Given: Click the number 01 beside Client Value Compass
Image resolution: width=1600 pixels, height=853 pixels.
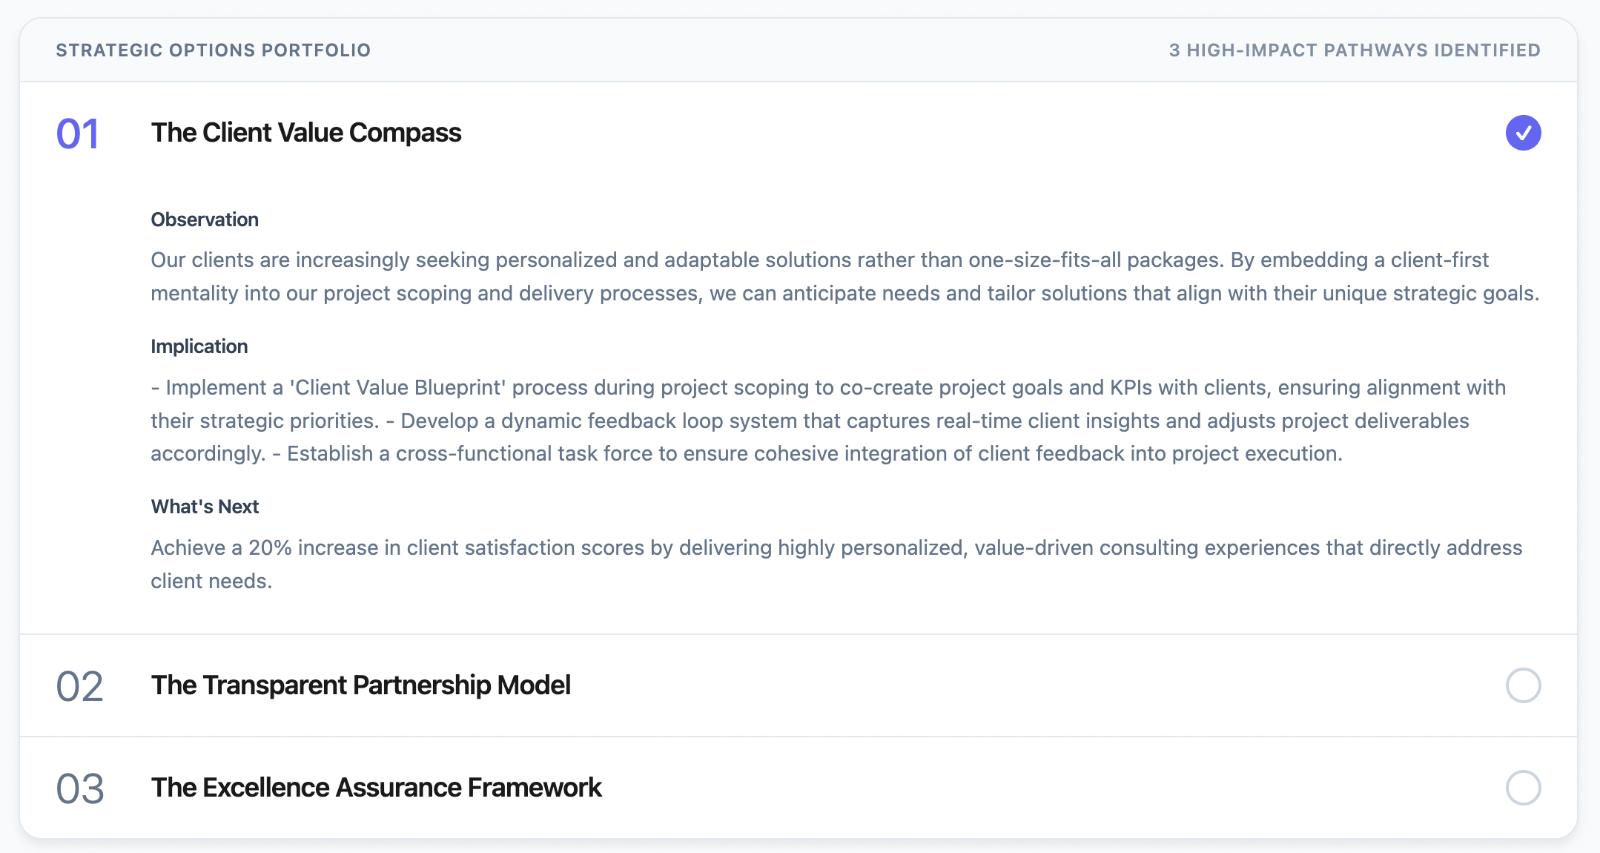Looking at the screenshot, I should [80, 131].
